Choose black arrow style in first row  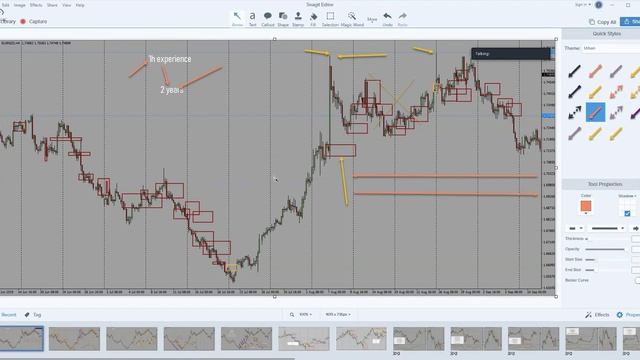point(574,71)
